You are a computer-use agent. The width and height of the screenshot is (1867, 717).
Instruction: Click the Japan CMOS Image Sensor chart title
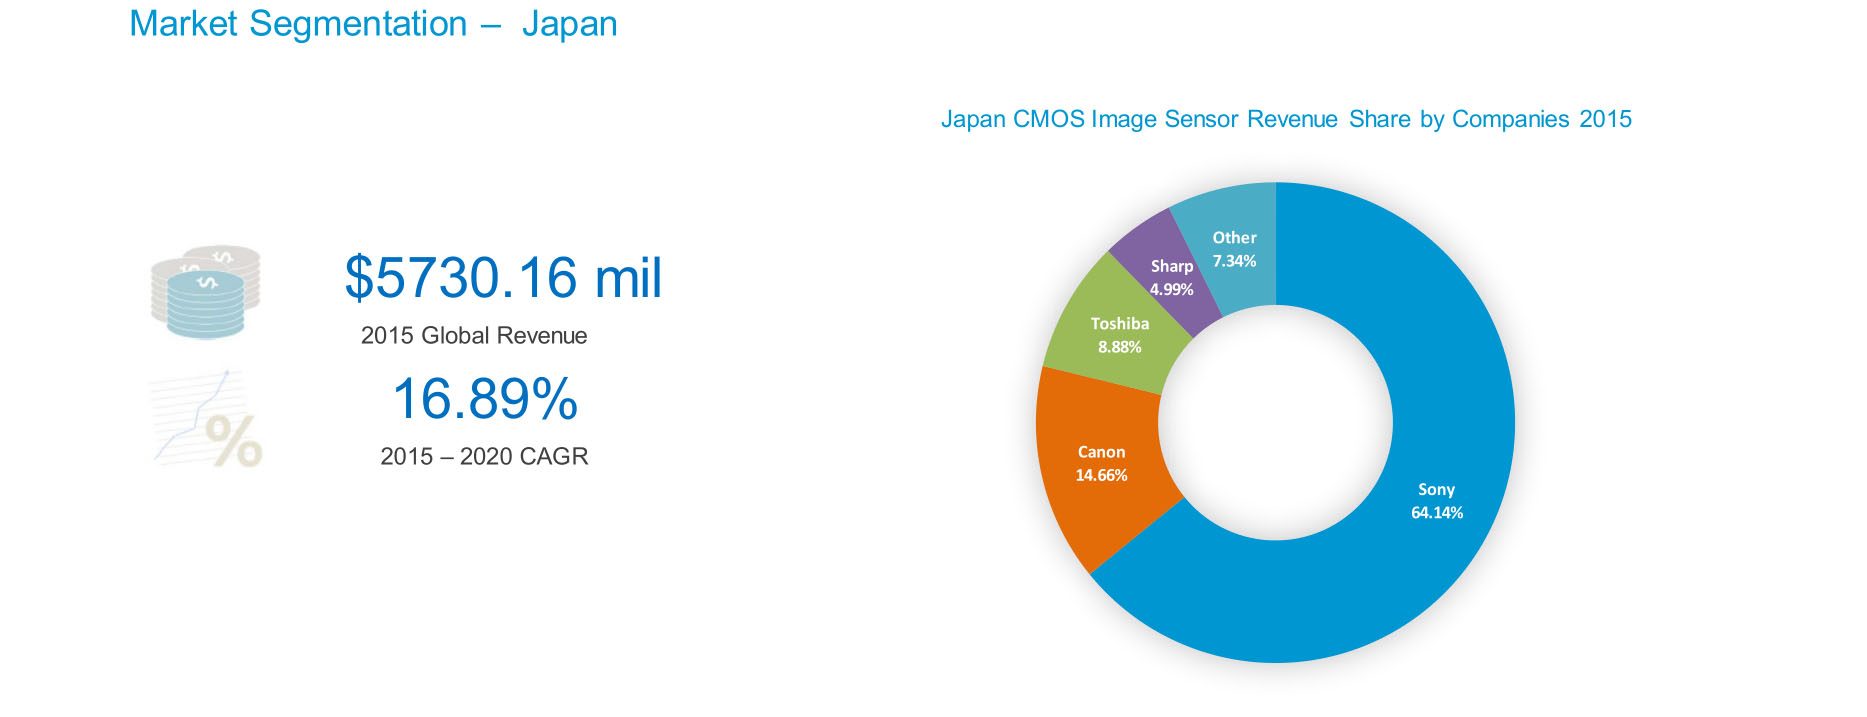[1286, 119]
